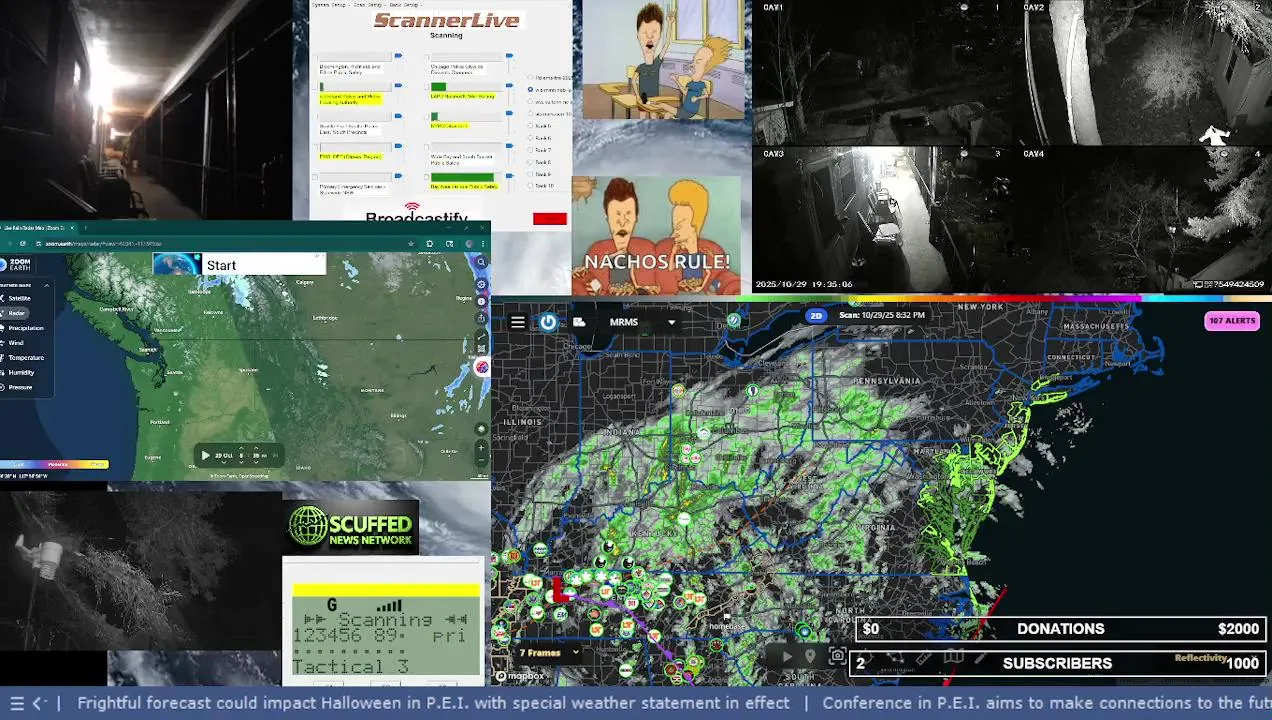Click the map icon in radar bottom toolbar
This screenshot has height=720, width=1272.
(x=954, y=656)
